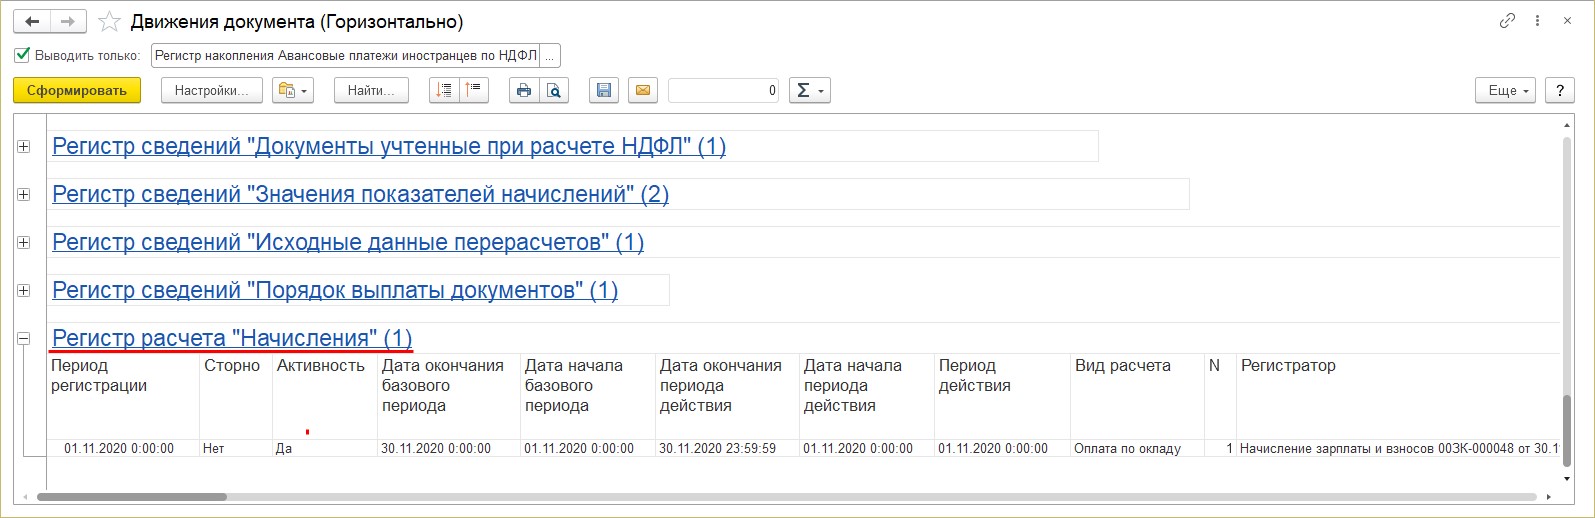This screenshot has width=1595, height=518.
Task: Click the register filter input field
Action: (x=345, y=55)
